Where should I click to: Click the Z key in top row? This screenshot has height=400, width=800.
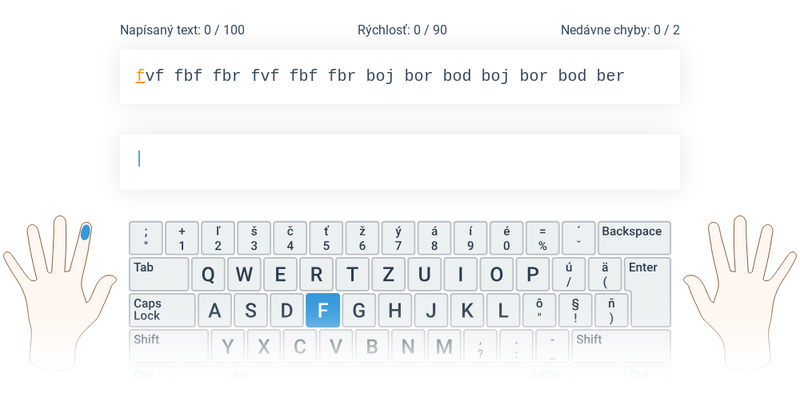[388, 274]
